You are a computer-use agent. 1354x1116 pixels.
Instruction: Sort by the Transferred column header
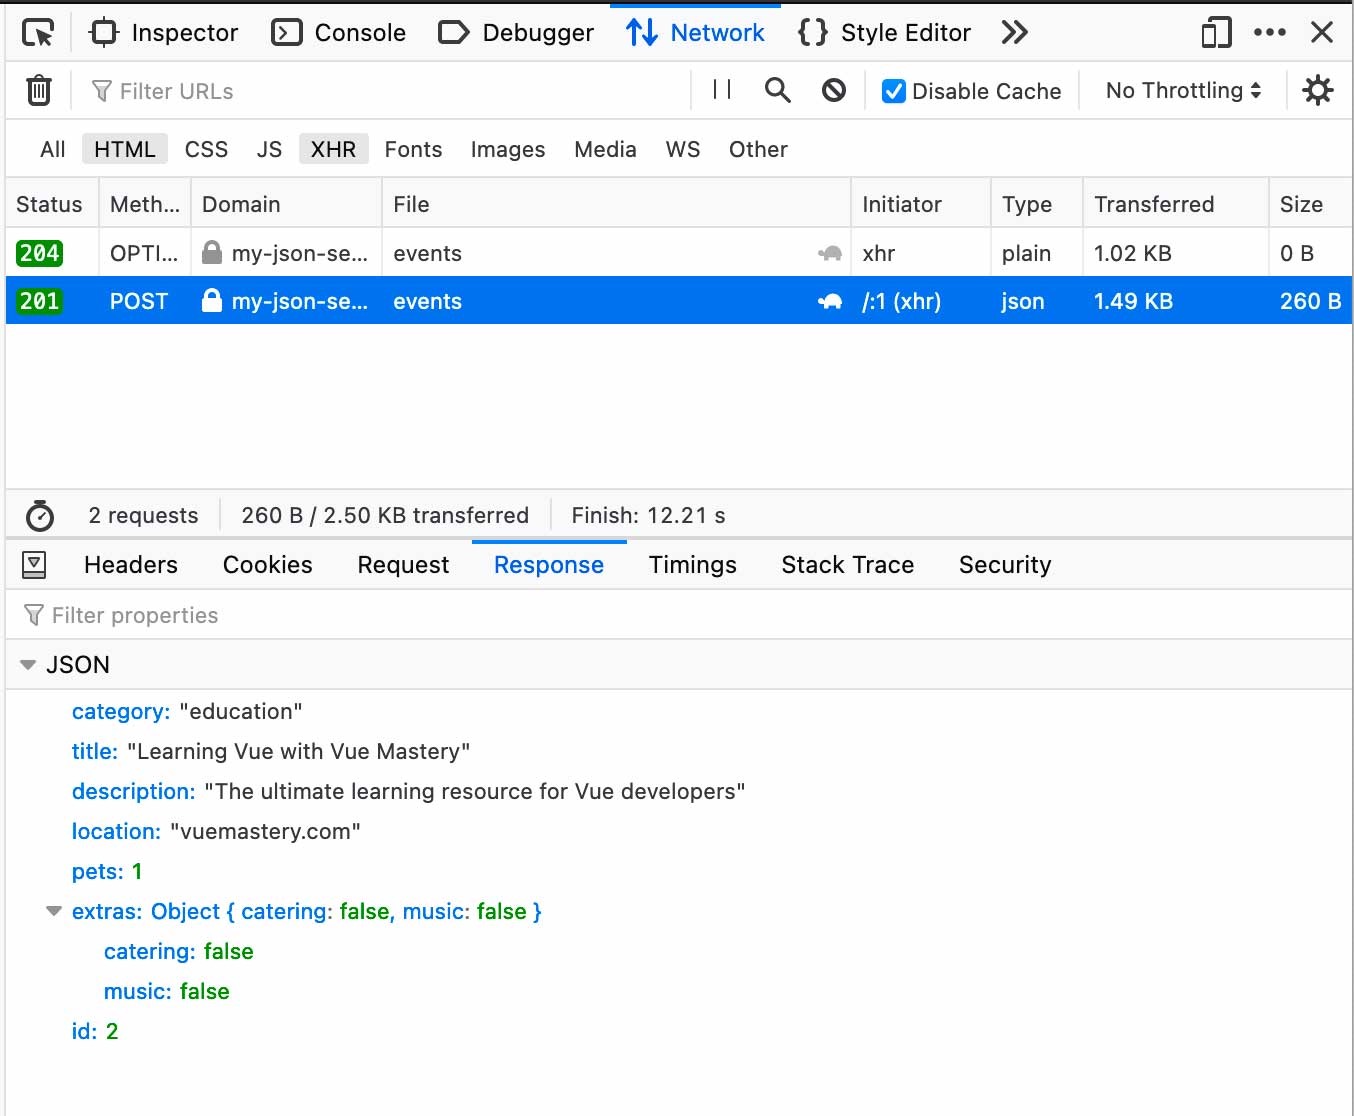[x=1176, y=204]
